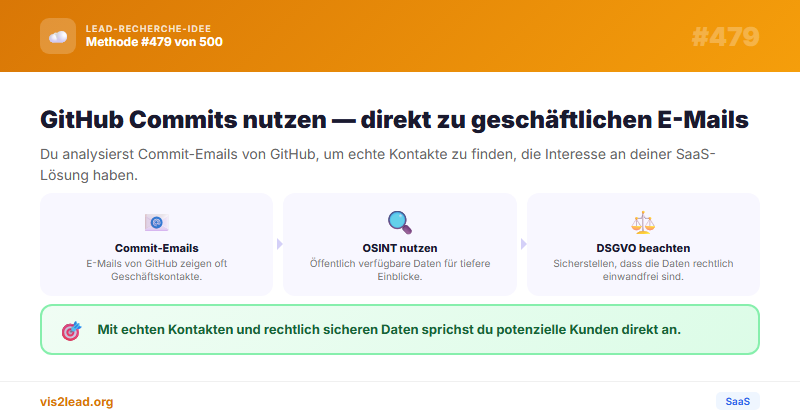Select the Commit-Emails card title
Viewport: 800px width, 420px height.
coord(157,248)
